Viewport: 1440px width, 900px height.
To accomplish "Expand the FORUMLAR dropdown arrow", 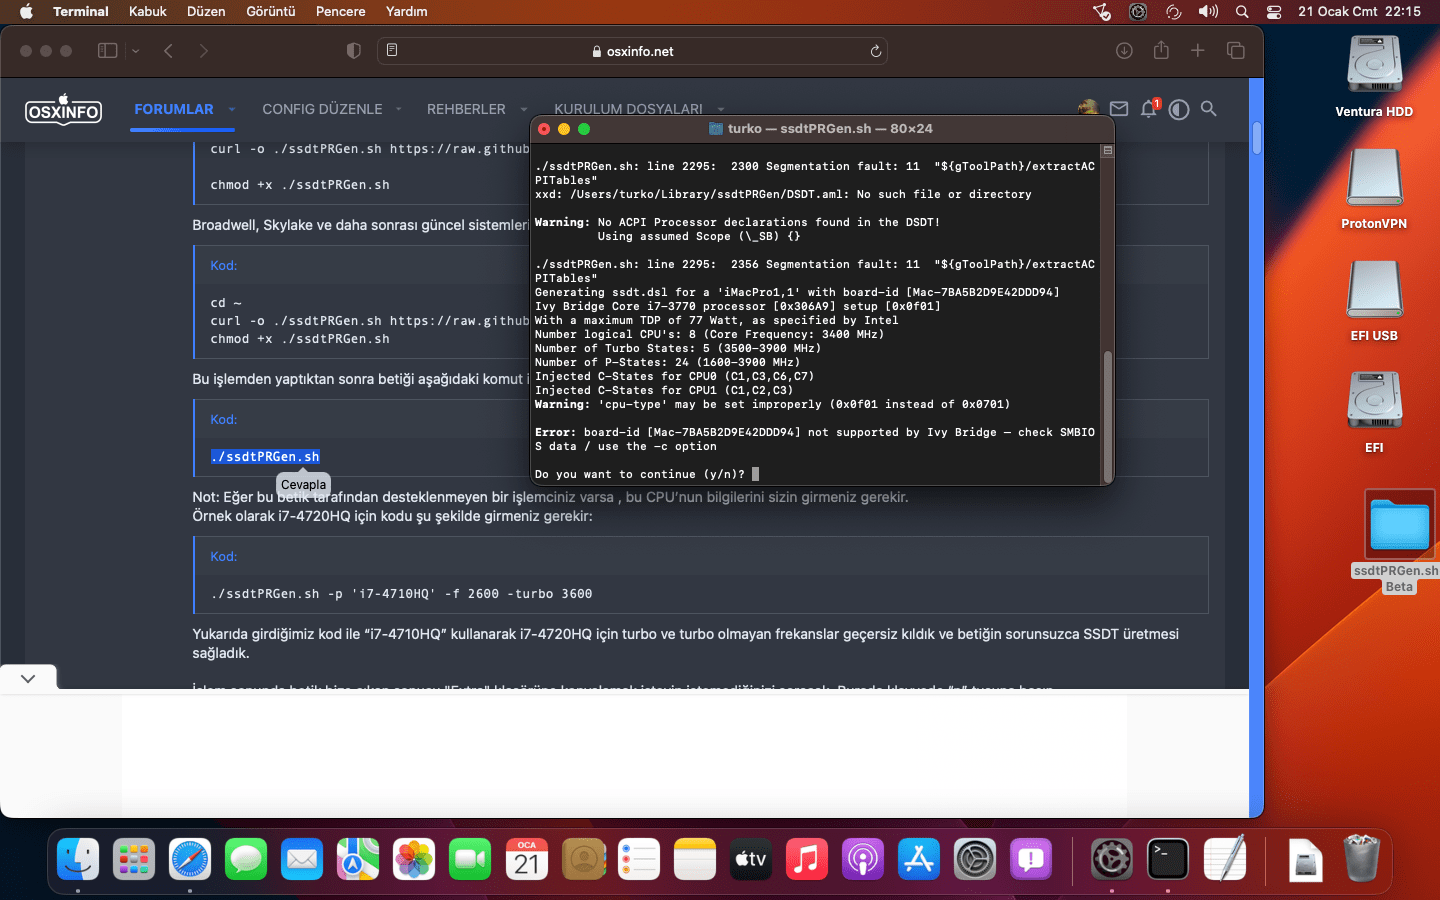I will [232, 109].
